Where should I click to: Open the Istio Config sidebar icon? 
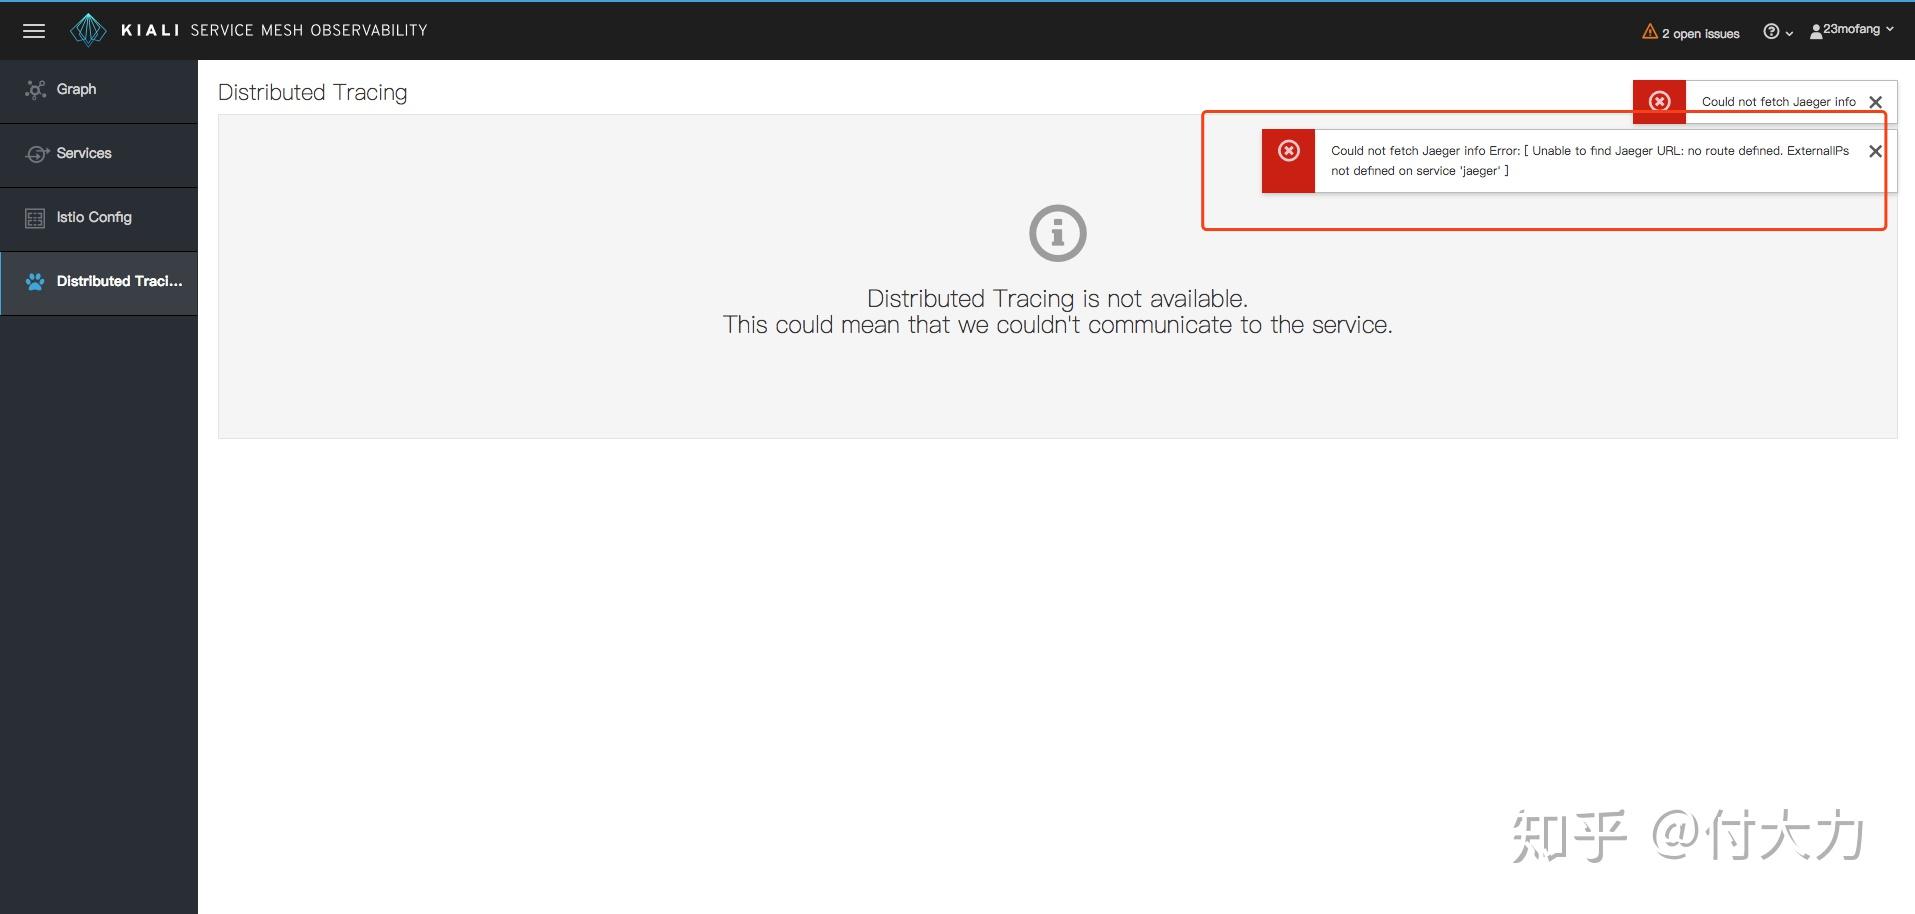coord(35,218)
